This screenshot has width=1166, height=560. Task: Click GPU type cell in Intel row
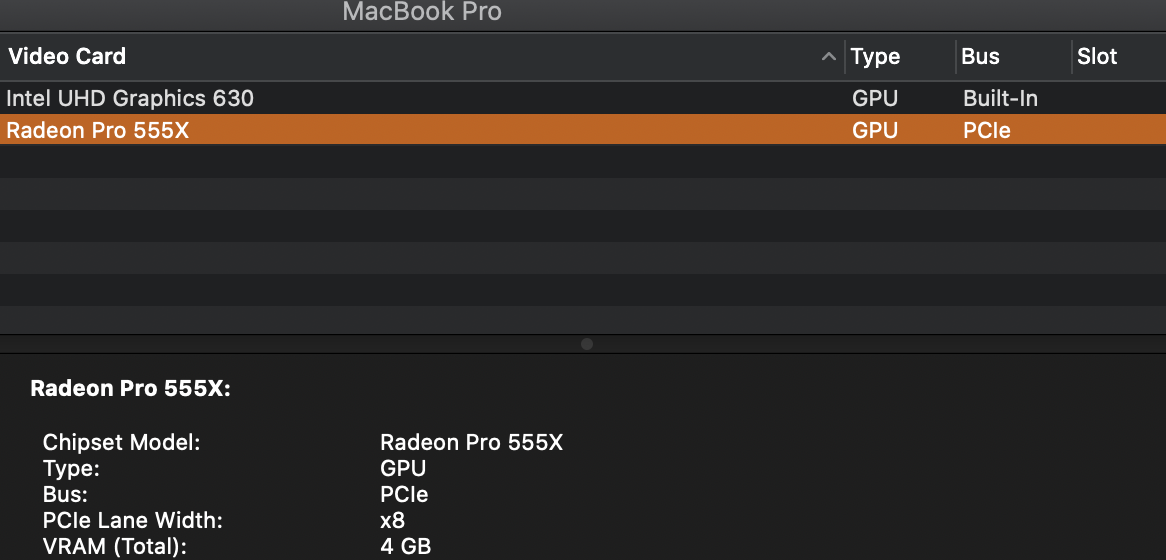pyautogui.click(x=874, y=98)
